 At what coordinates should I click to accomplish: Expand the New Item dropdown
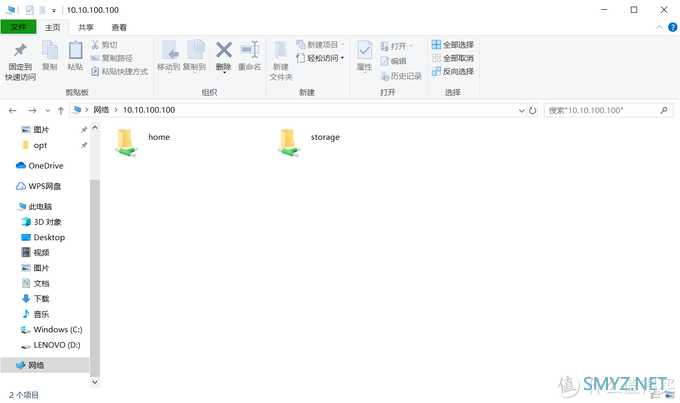323,45
